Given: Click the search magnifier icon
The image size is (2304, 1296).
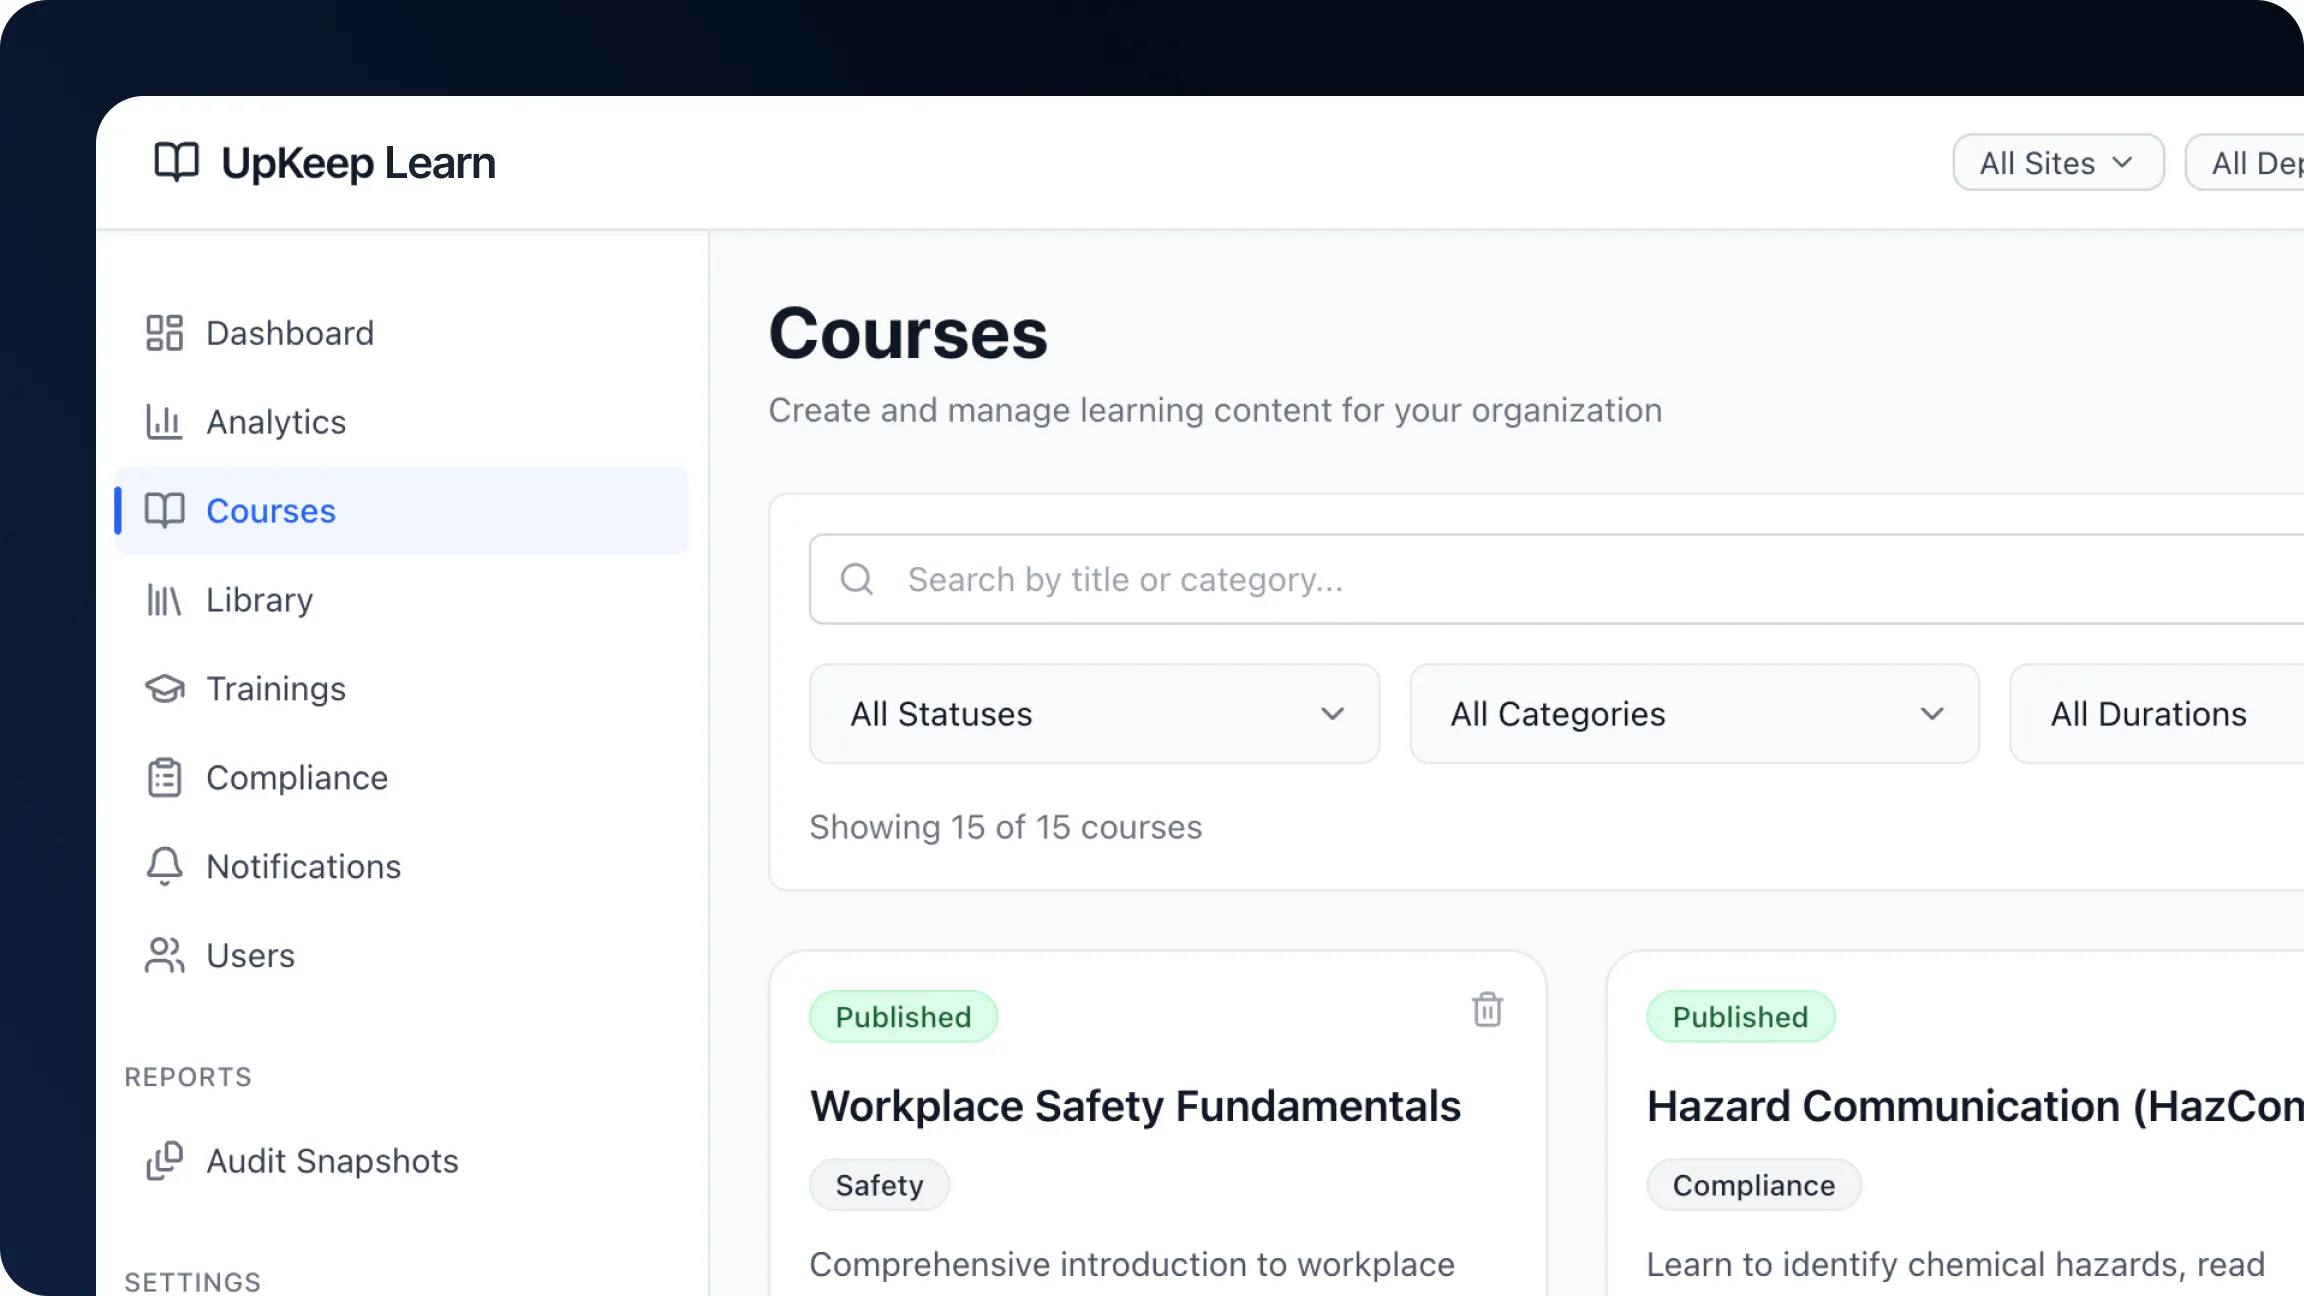Looking at the screenshot, I should (857, 579).
